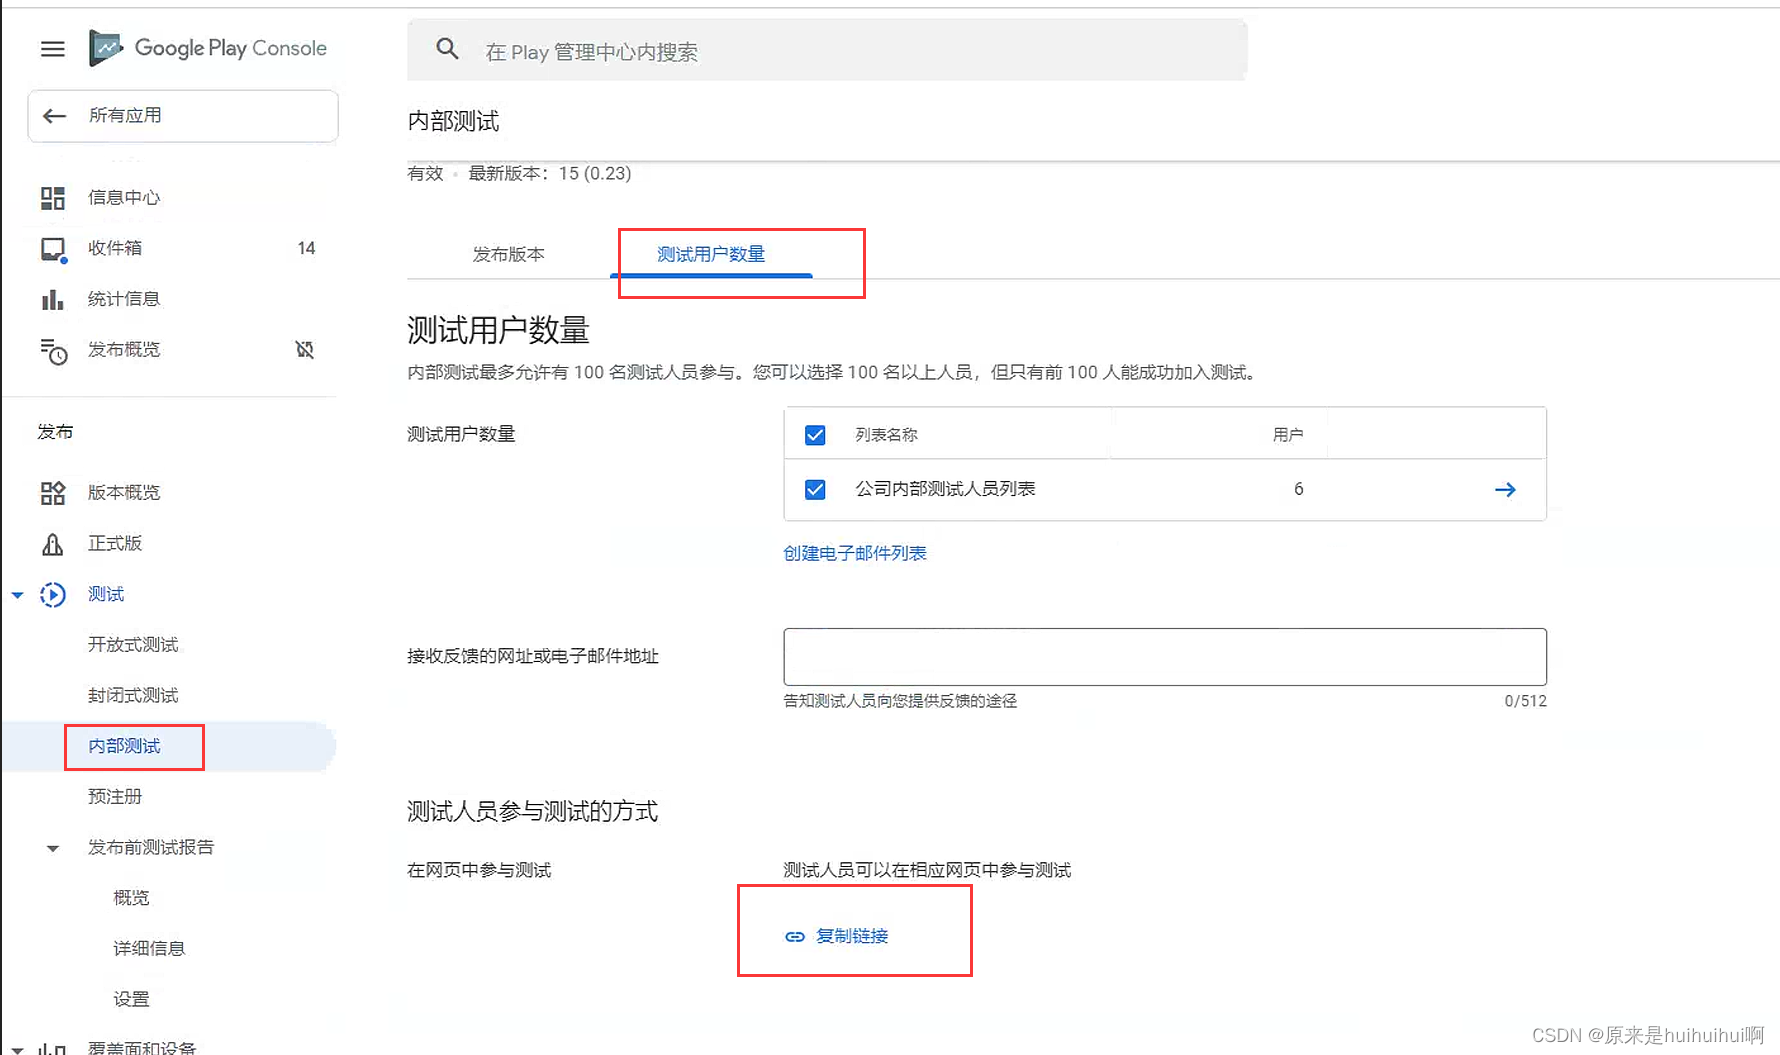Open 封闭式测试 in the sidebar
The image size is (1780, 1055).
click(x=133, y=695)
